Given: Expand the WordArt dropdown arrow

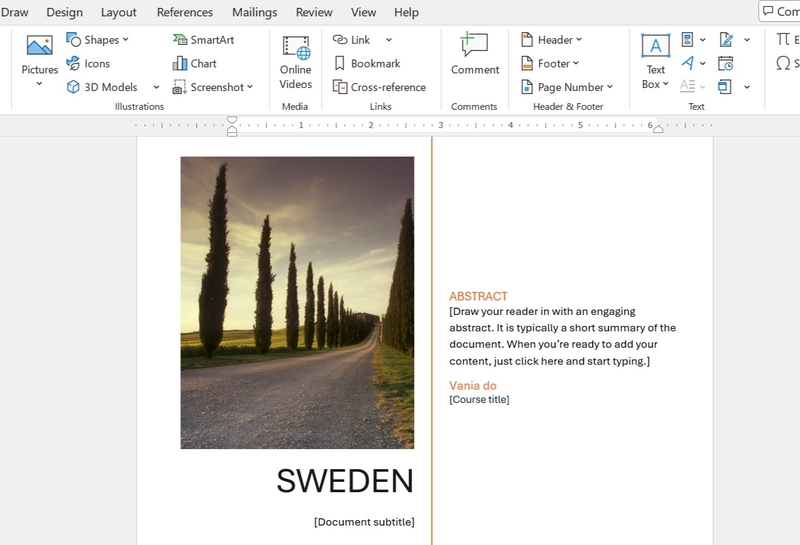Looking at the screenshot, I should pyautogui.click(x=703, y=63).
